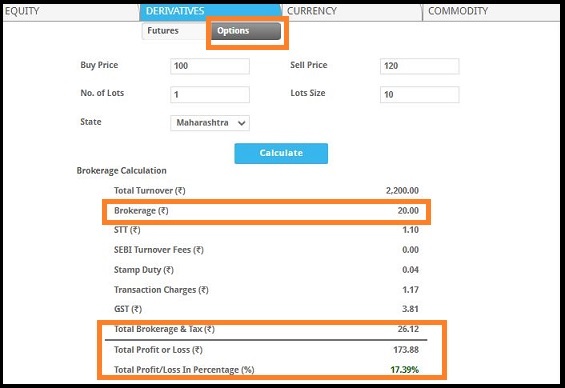Click the STT (₹) label
The width and height of the screenshot is (565, 388).
[x=127, y=230]
